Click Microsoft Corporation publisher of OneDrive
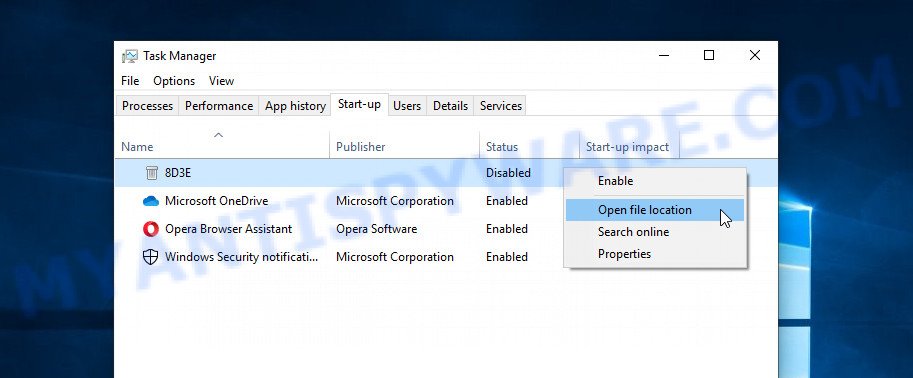 pyautogui.click(x=395, y=201)
